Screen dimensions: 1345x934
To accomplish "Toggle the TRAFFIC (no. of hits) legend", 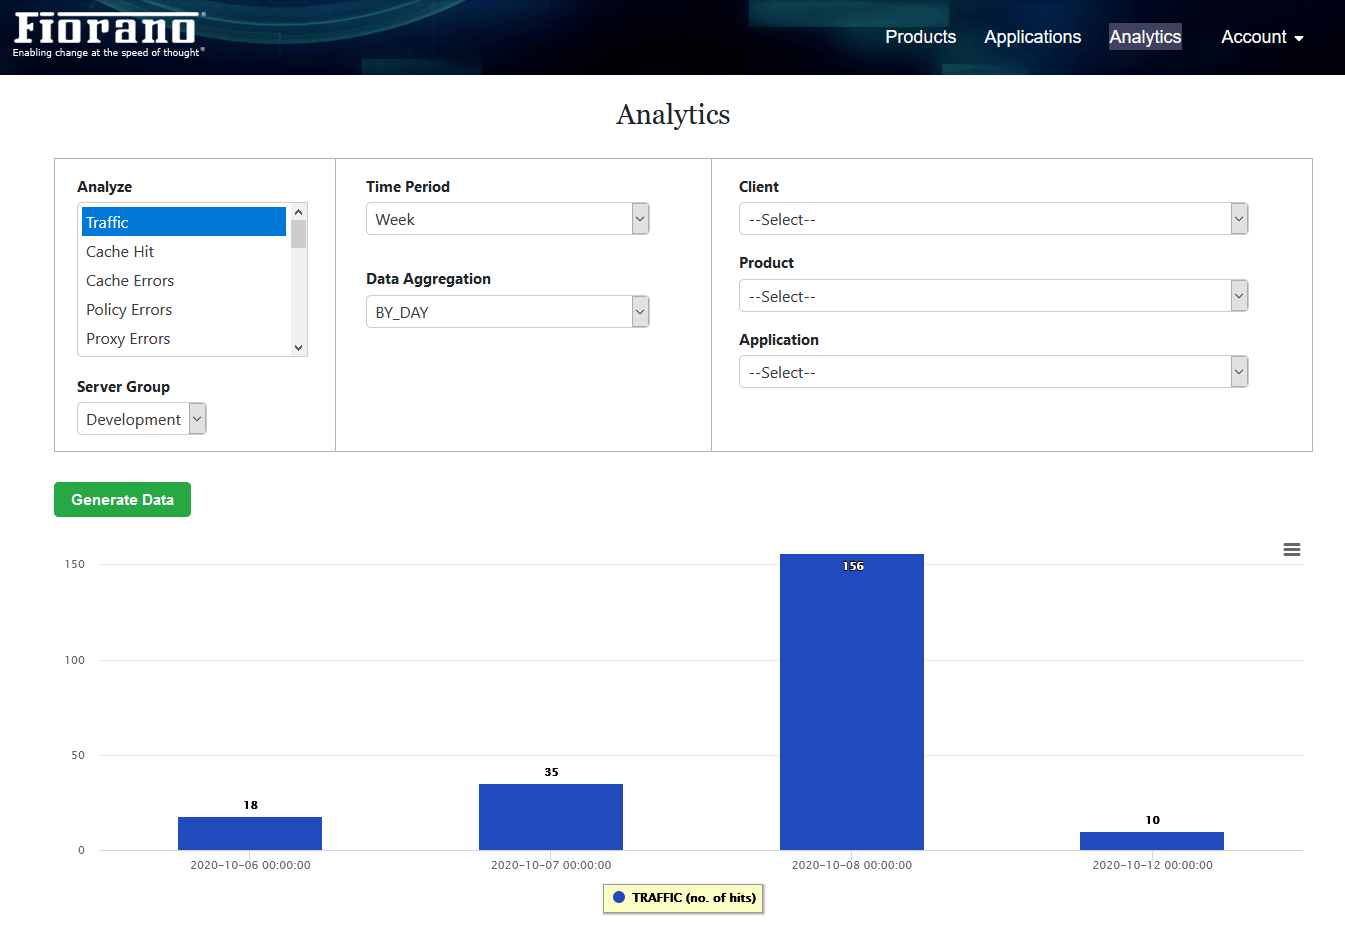I will (683, 898).
